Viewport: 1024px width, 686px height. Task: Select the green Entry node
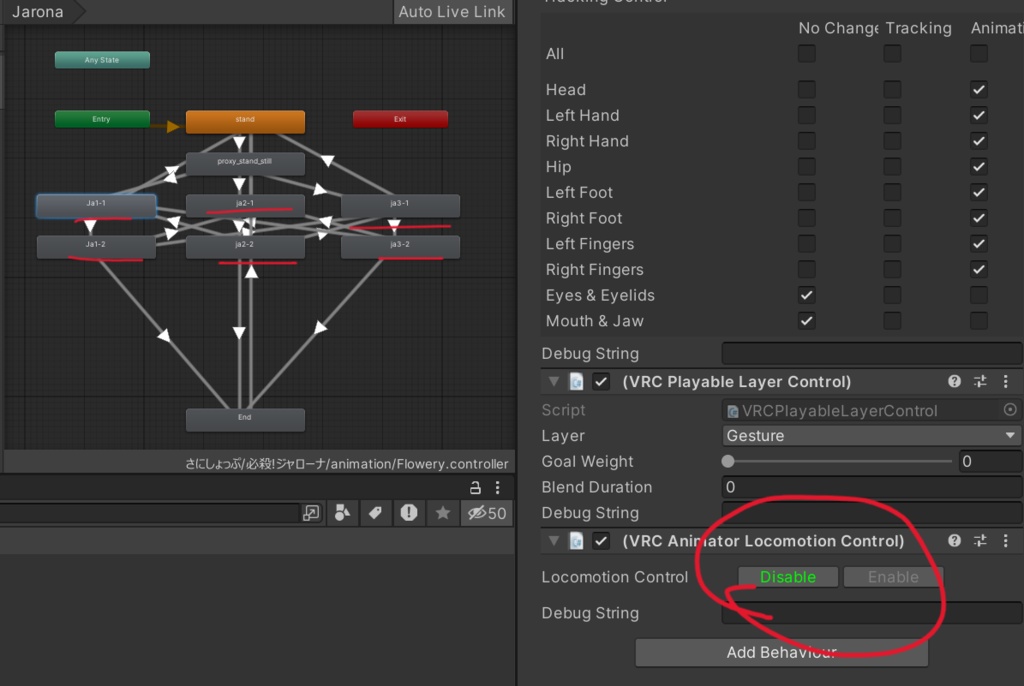click(x=102, y=119)
